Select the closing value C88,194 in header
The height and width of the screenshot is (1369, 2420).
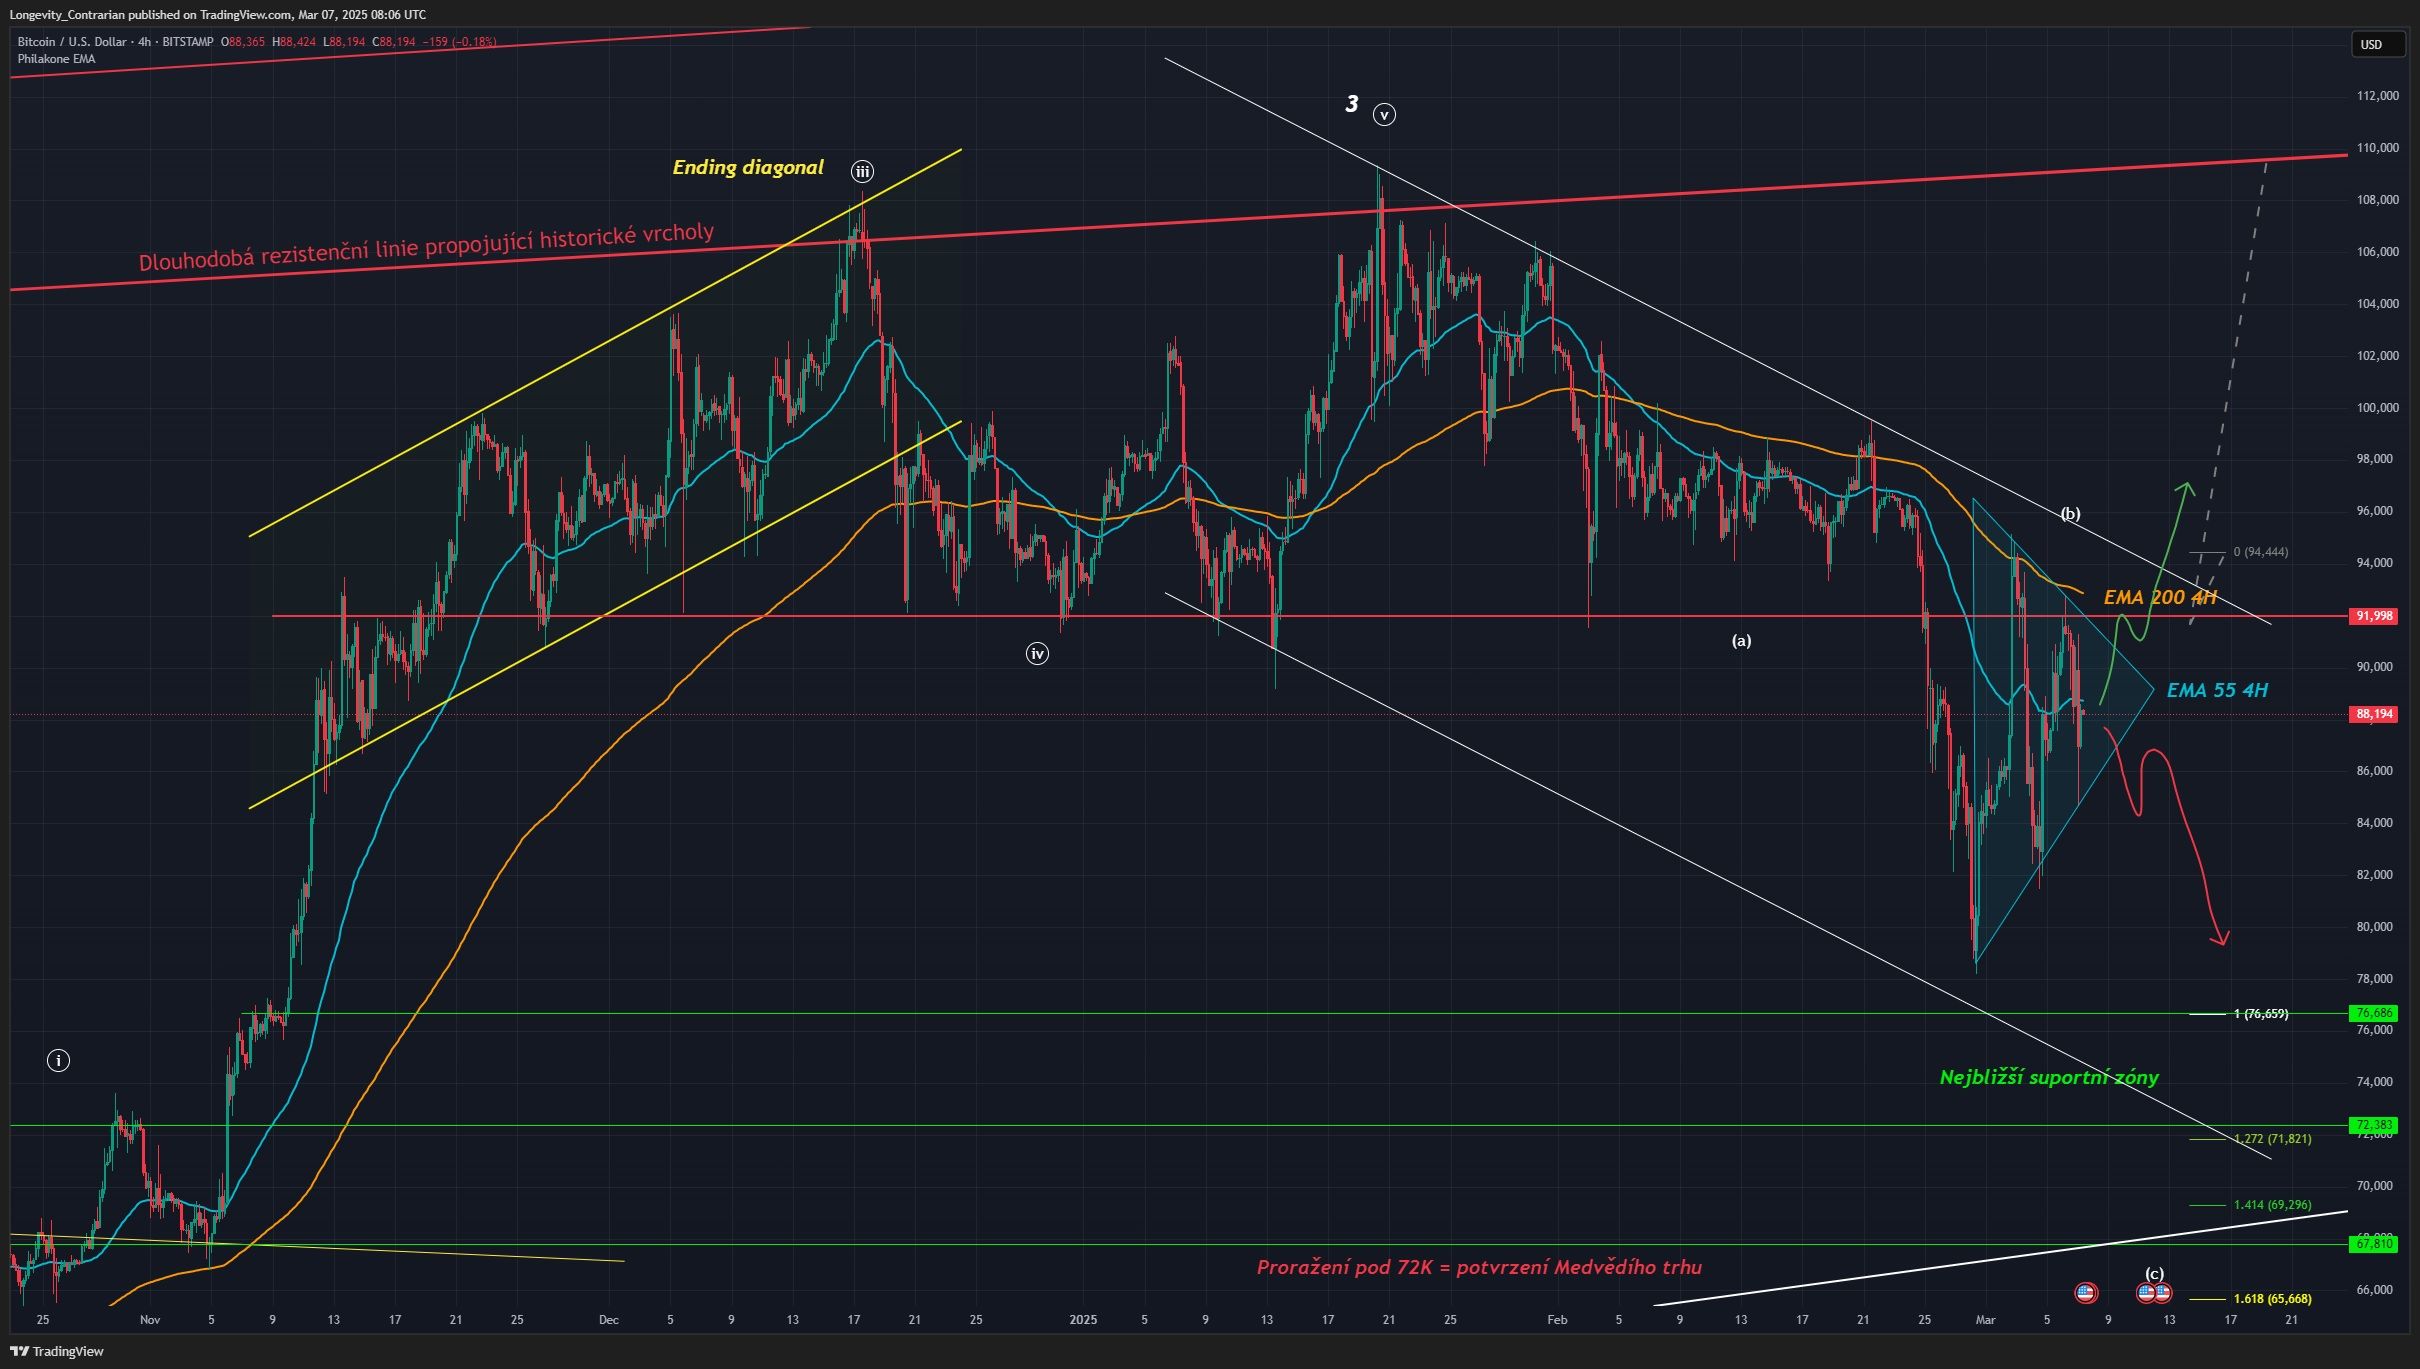(394, 42)
